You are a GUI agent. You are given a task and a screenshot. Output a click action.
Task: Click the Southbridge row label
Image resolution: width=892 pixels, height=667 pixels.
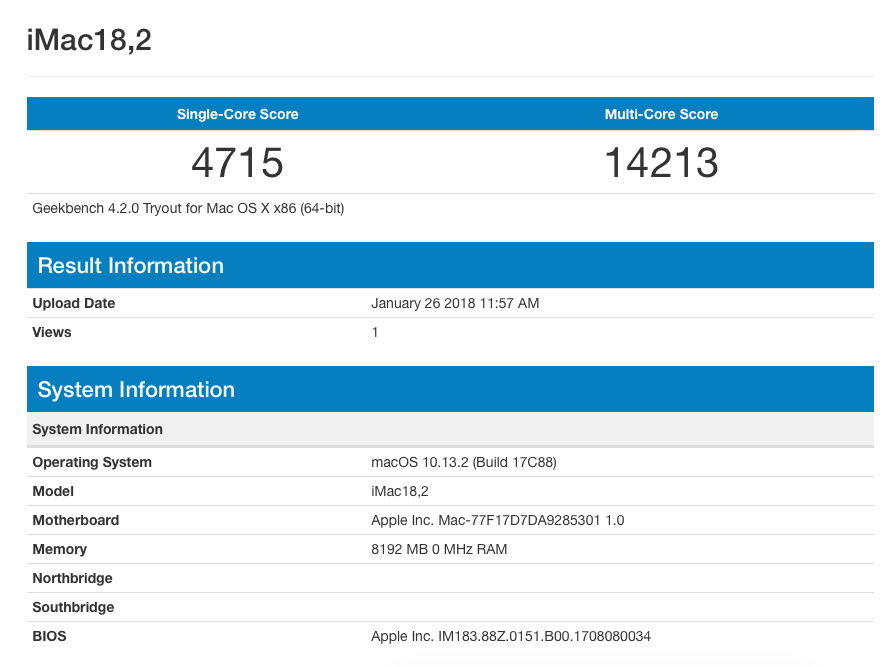[73, 607]
